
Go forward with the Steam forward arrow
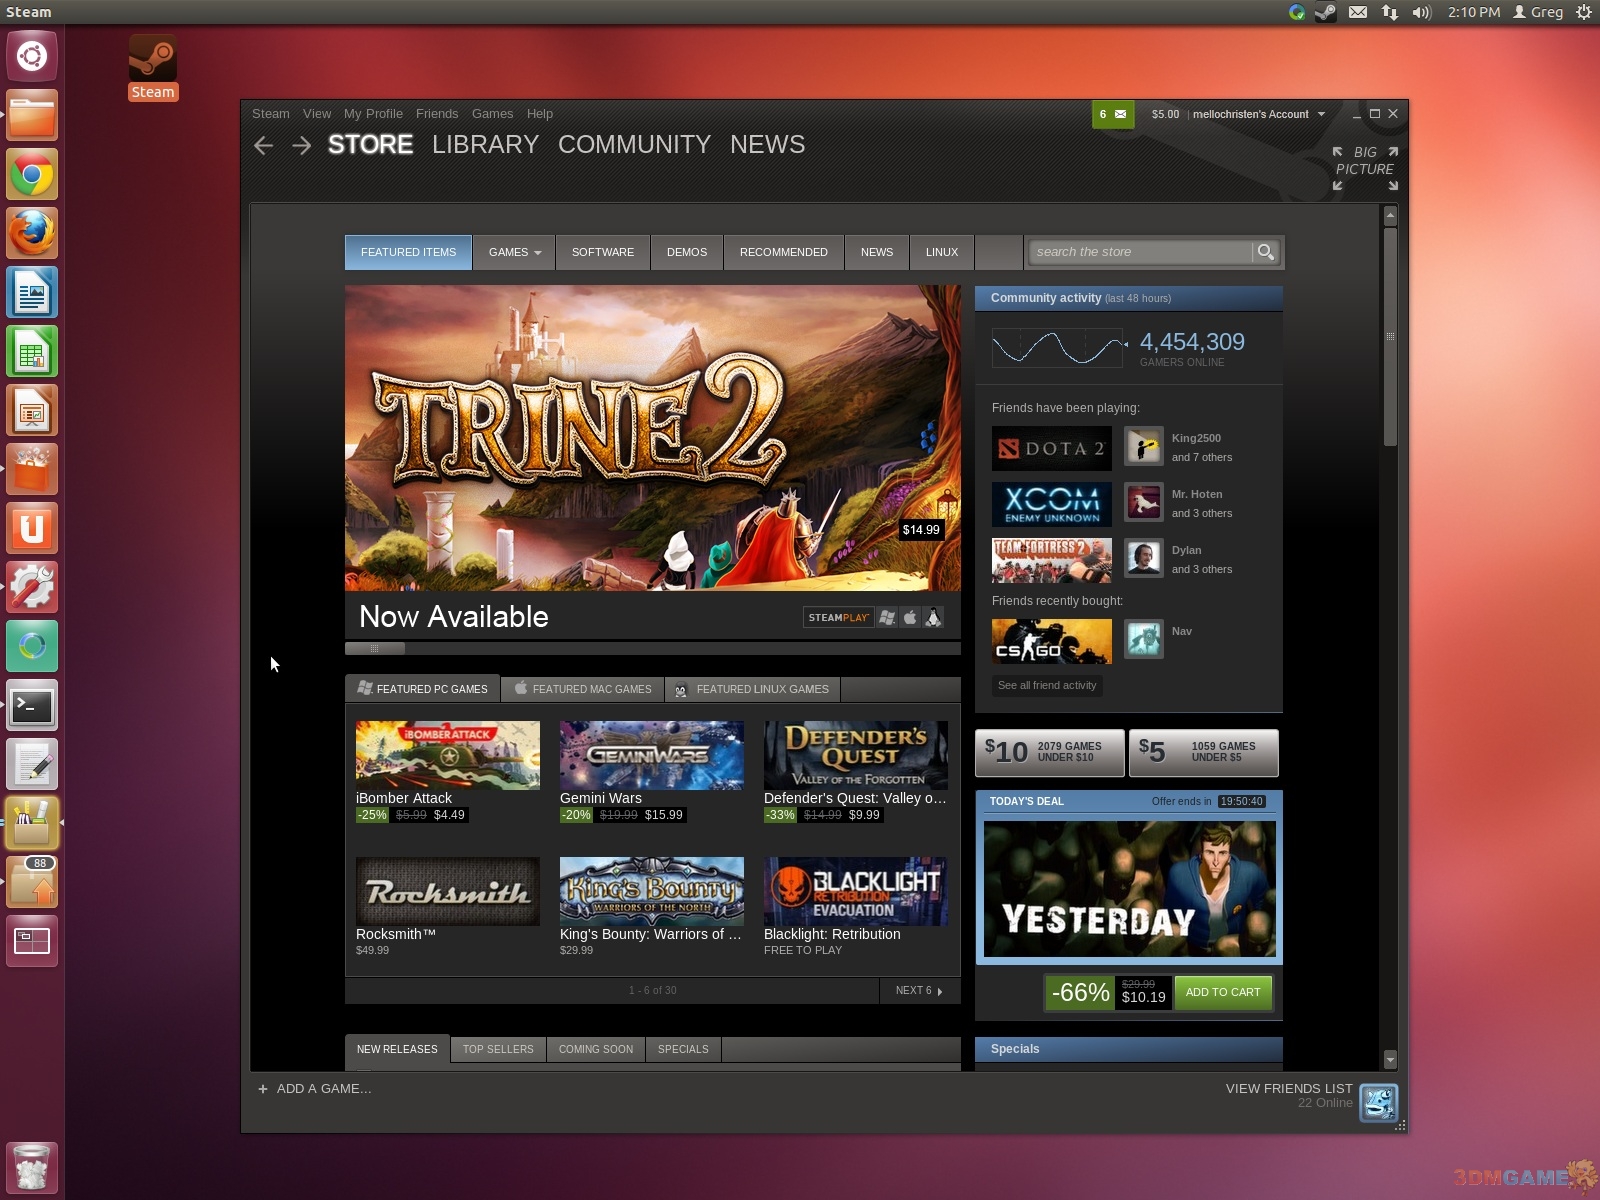click(x=301, y=146)
